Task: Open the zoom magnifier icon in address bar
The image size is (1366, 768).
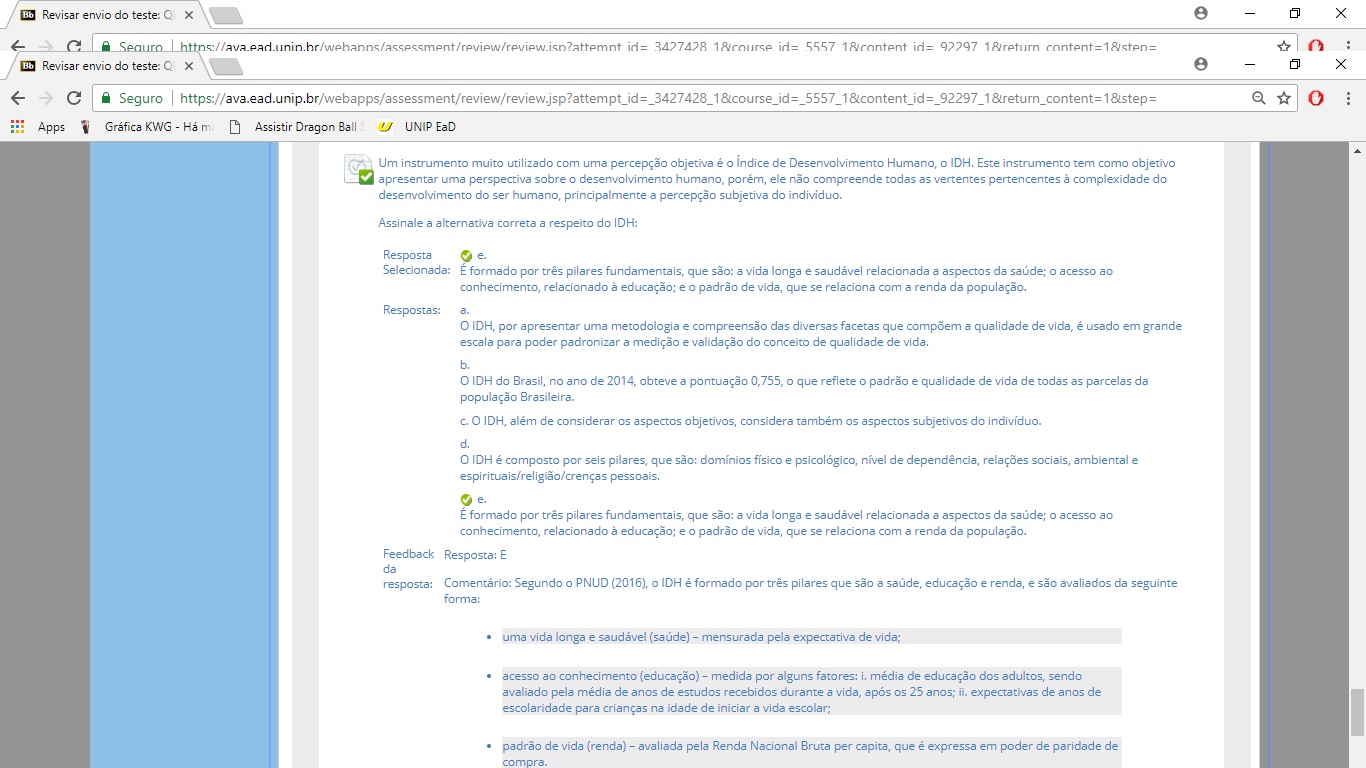Action: point(1259,98)
